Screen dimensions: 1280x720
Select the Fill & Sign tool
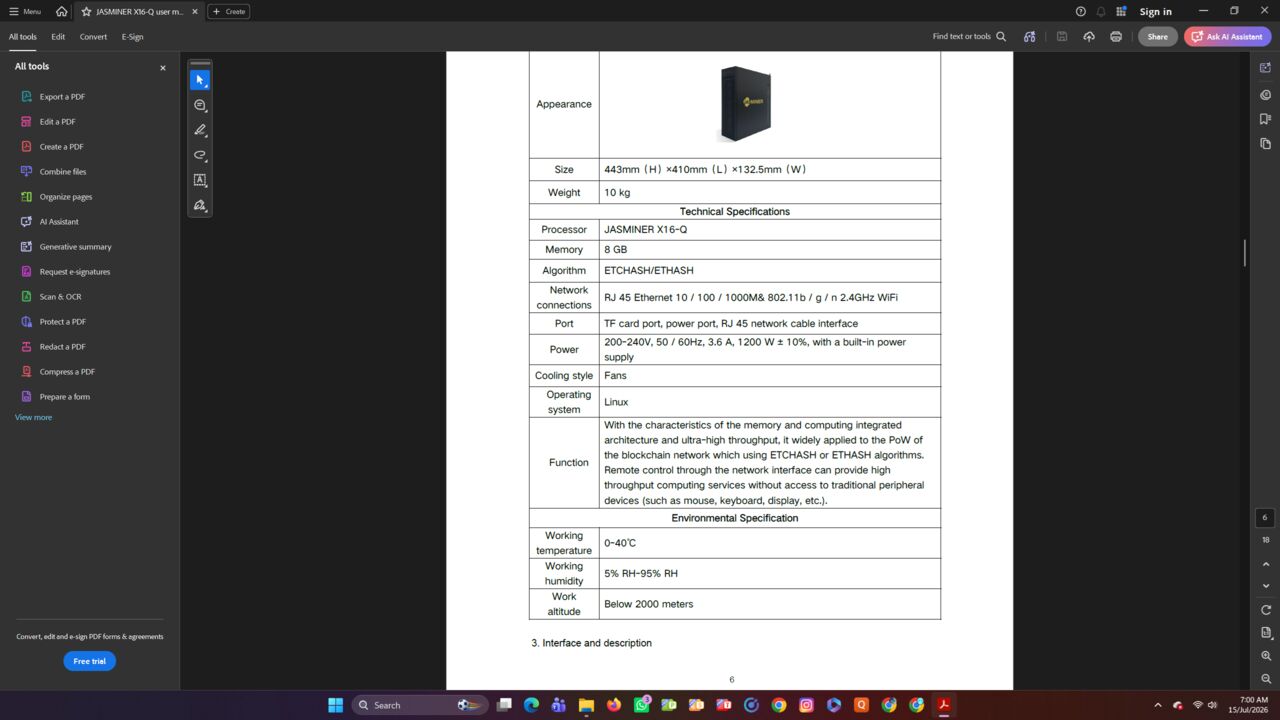point(200,205)
